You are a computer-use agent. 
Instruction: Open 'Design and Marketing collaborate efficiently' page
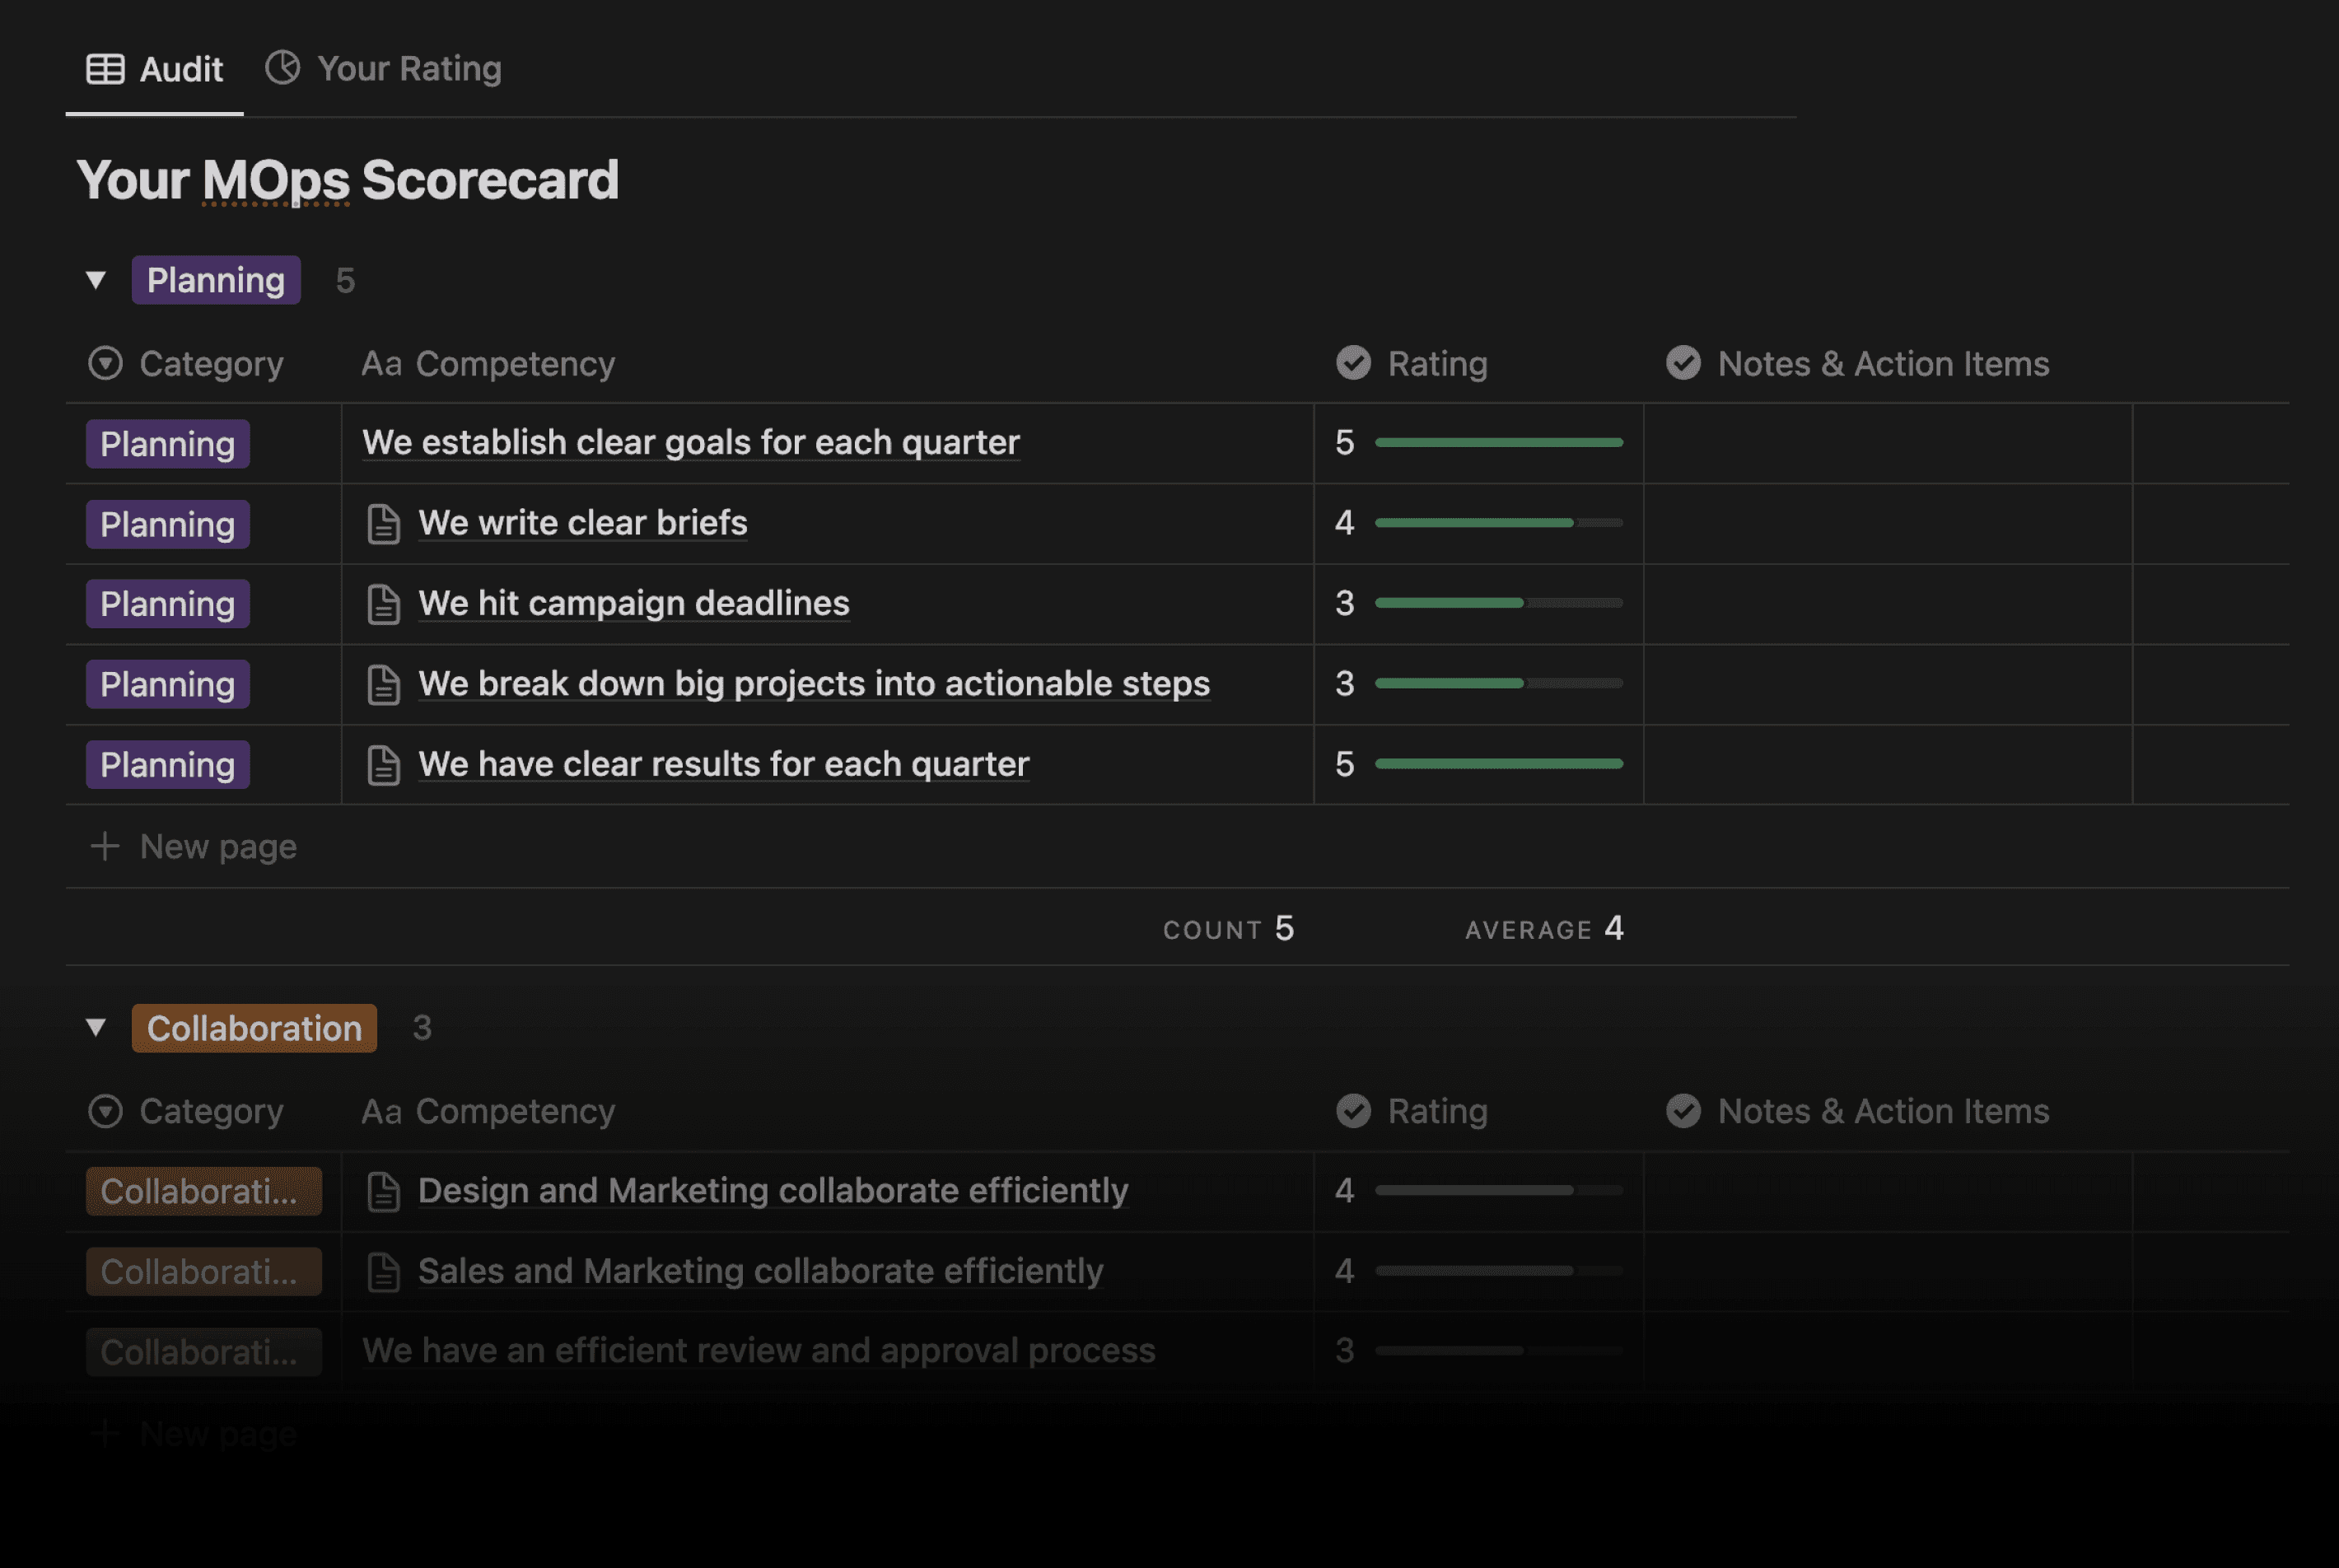(773, 1190)
